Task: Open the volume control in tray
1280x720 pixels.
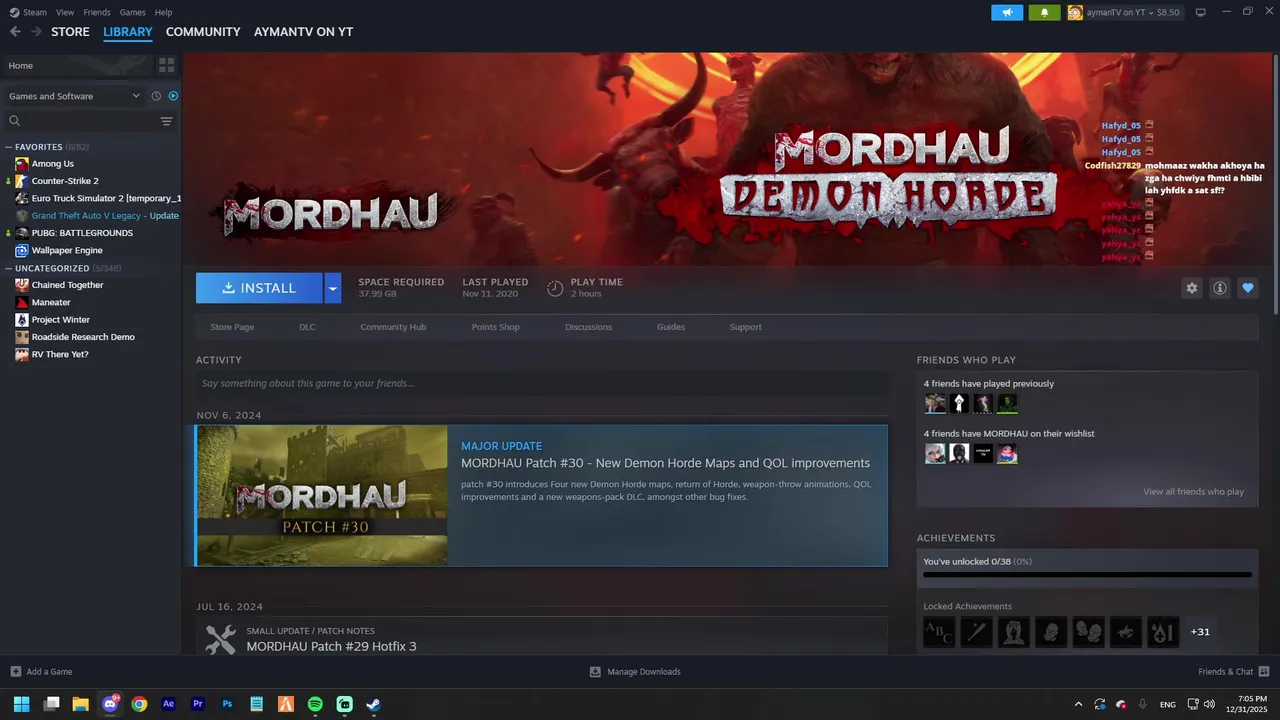Action: [1210, 704]
